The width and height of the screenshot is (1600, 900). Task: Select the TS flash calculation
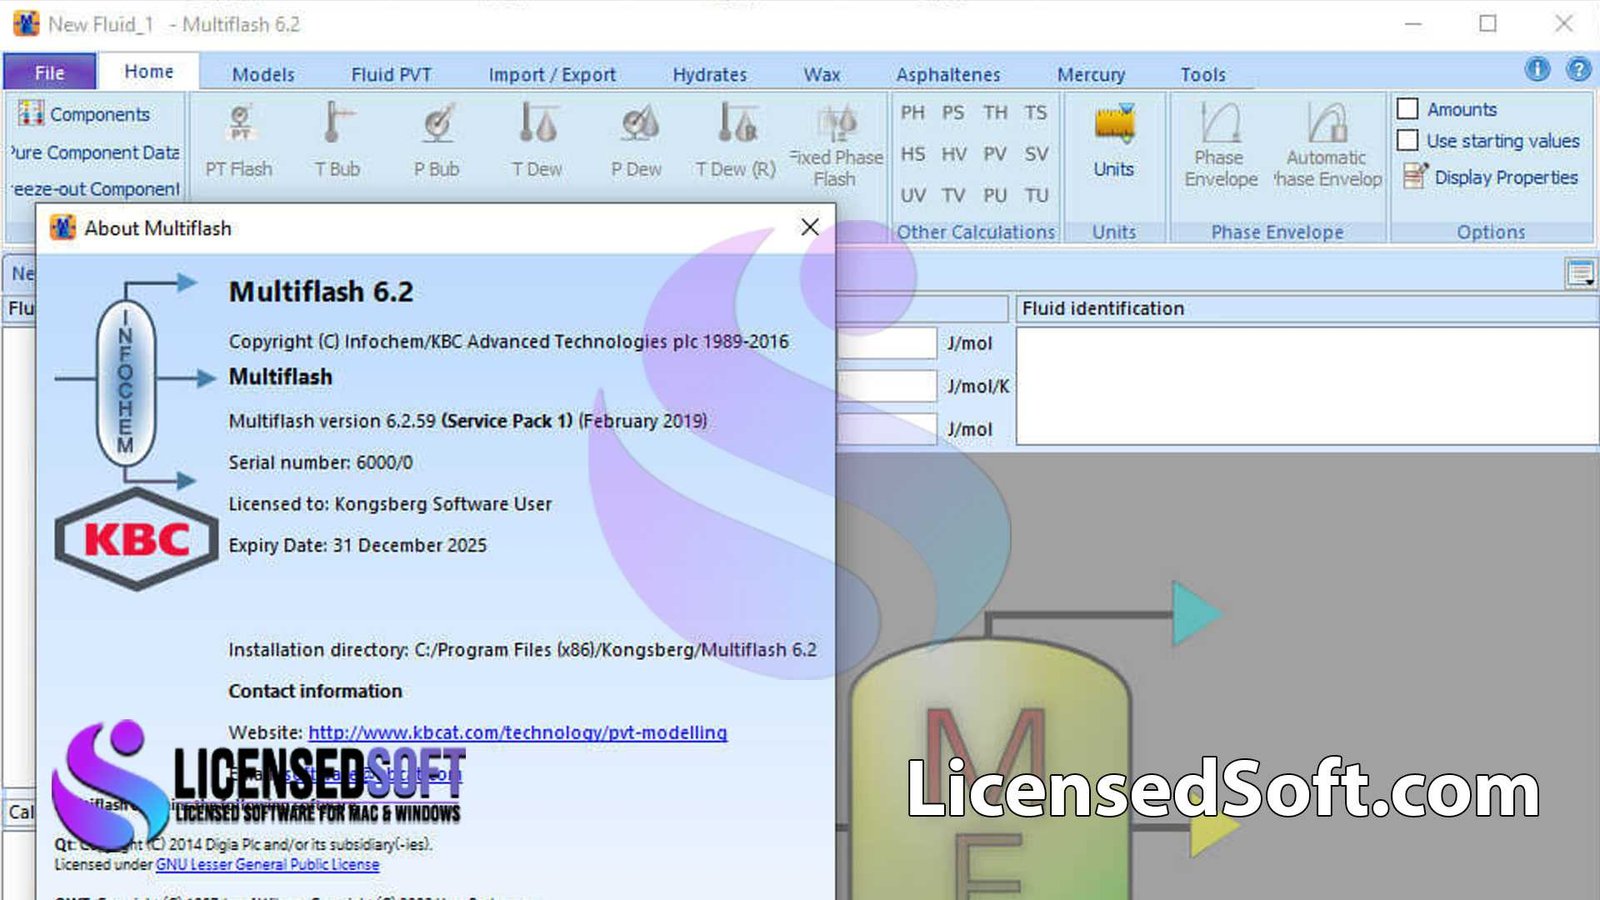tap(1036, 112)
